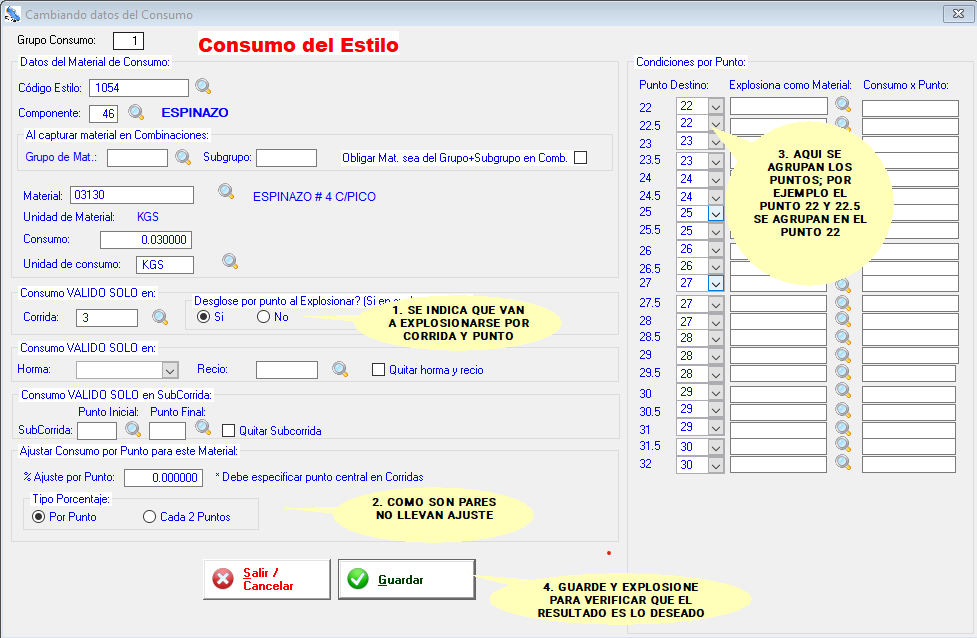Focus the SubCorrida Punto Inicial field
Image resolution: width=977 pixels, height=638 pixels.
[x=97, y=431]
